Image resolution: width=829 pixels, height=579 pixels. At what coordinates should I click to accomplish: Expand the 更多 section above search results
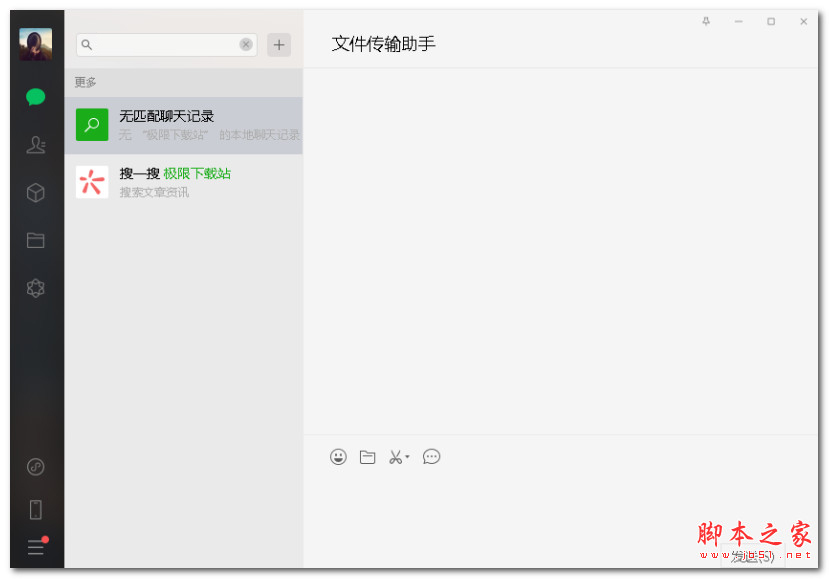tap(84, 82)
